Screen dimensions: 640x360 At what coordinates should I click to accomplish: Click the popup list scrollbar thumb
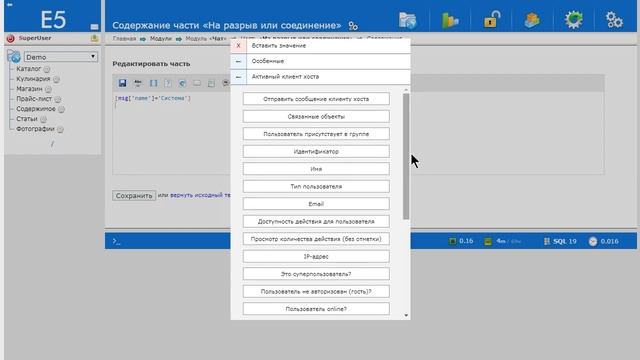tap(406, 157)
